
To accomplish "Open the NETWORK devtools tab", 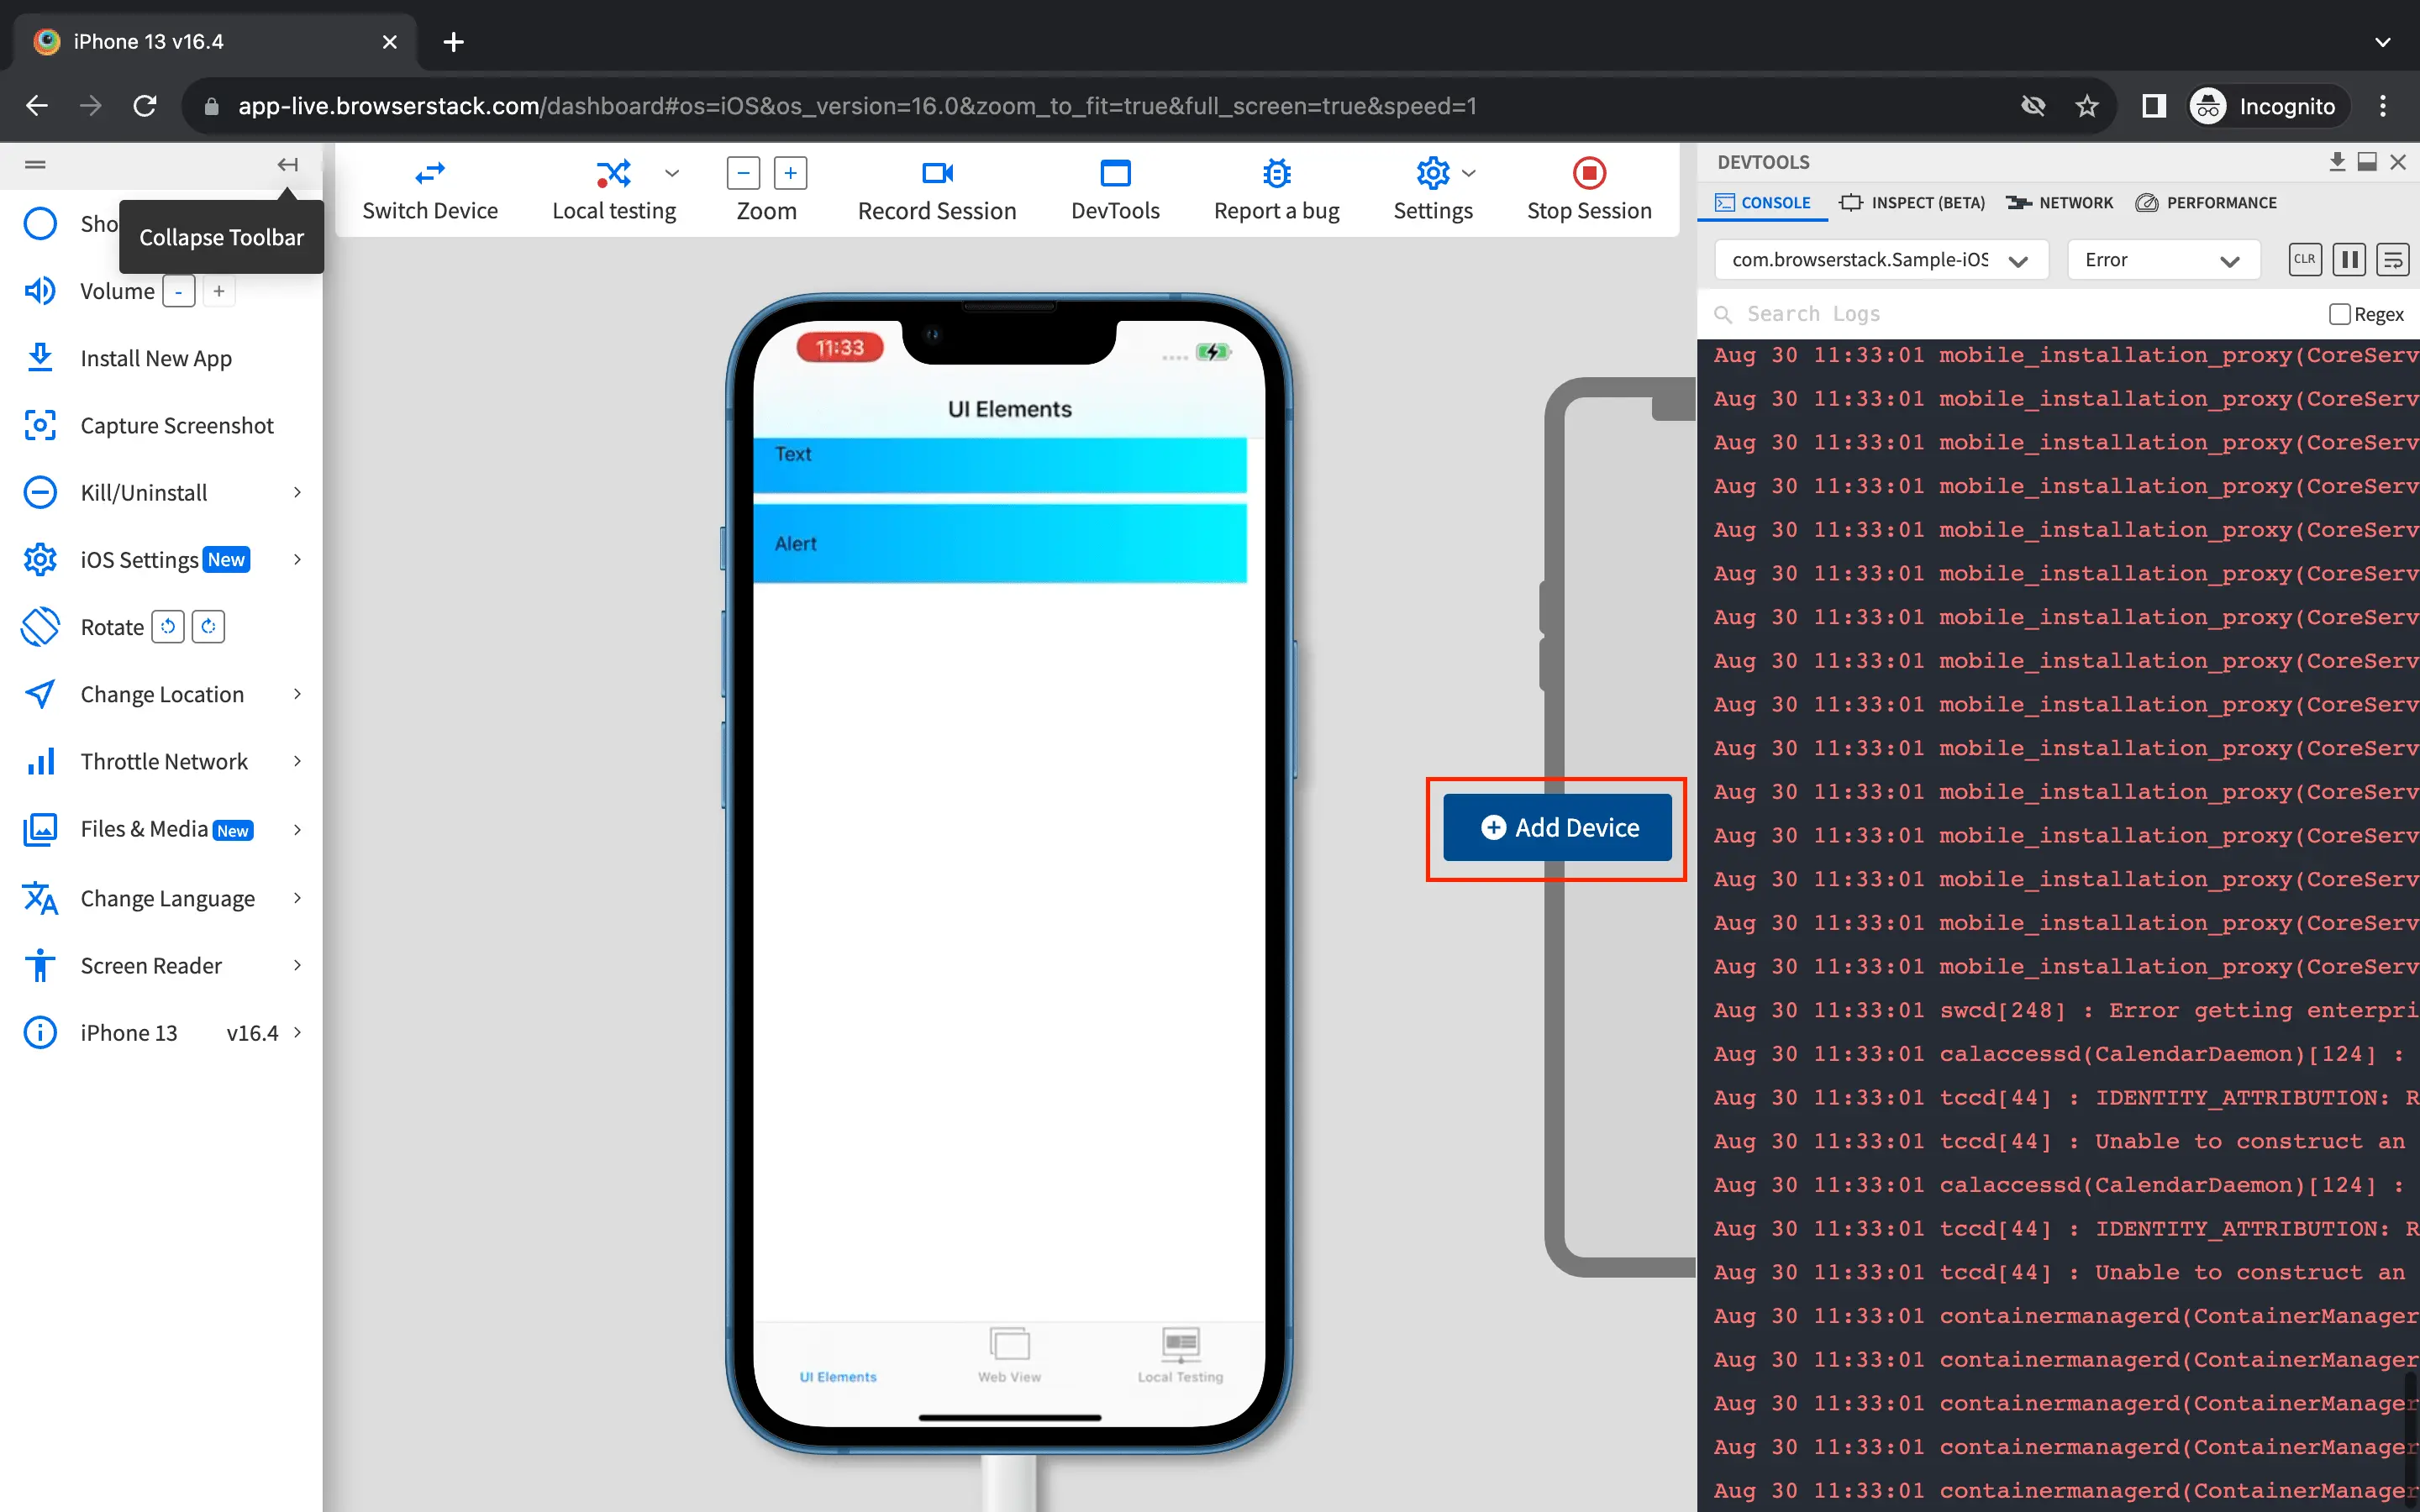I will [x=2059, y=203].
